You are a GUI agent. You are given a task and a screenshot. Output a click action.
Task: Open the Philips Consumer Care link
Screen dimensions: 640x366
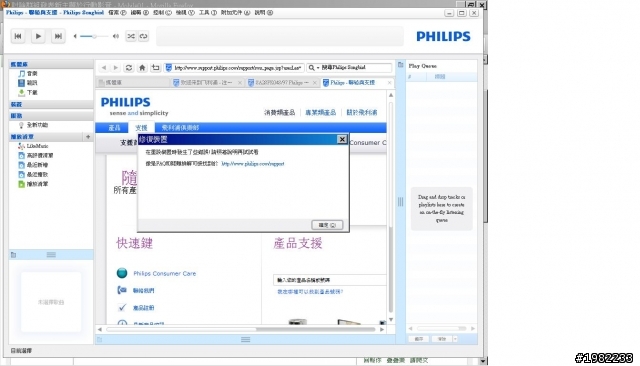[x=164, y=273]
